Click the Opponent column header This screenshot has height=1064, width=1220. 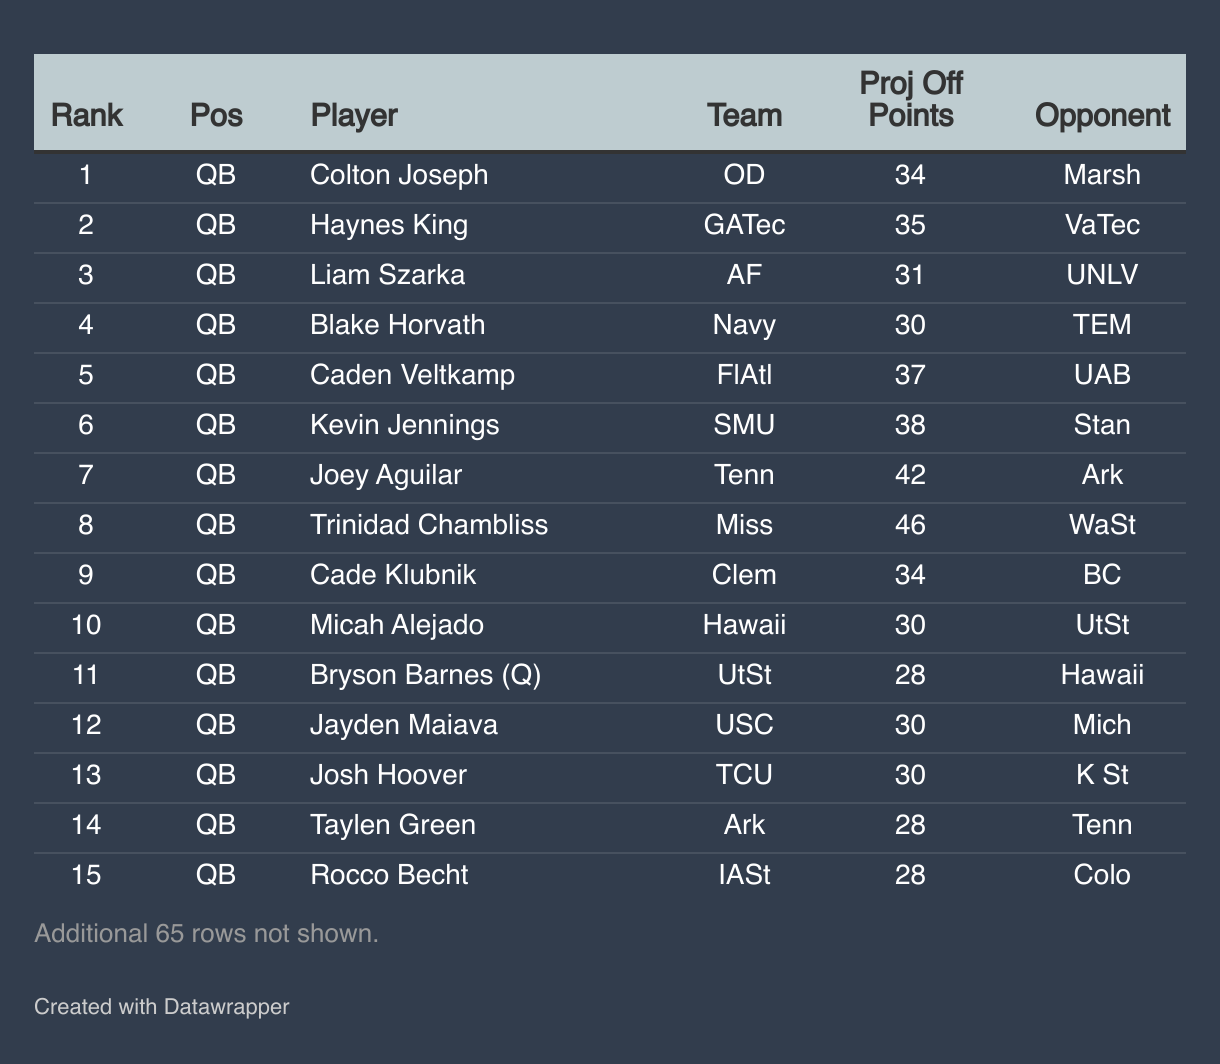tap(1102, 115)
